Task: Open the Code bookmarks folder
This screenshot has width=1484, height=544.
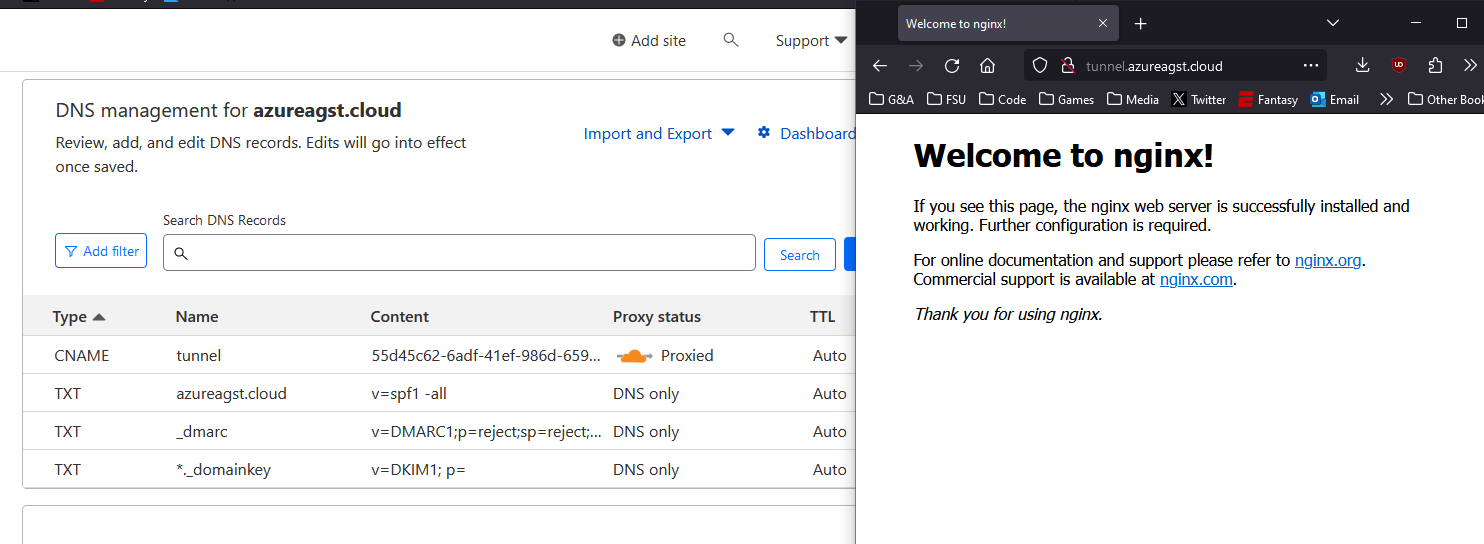Action: [x=1003, y=99]
